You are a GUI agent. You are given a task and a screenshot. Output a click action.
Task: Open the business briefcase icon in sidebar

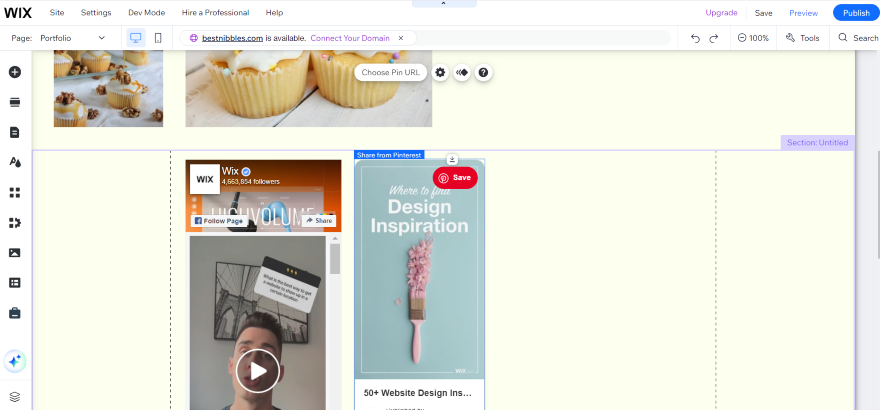pos(15,313)
